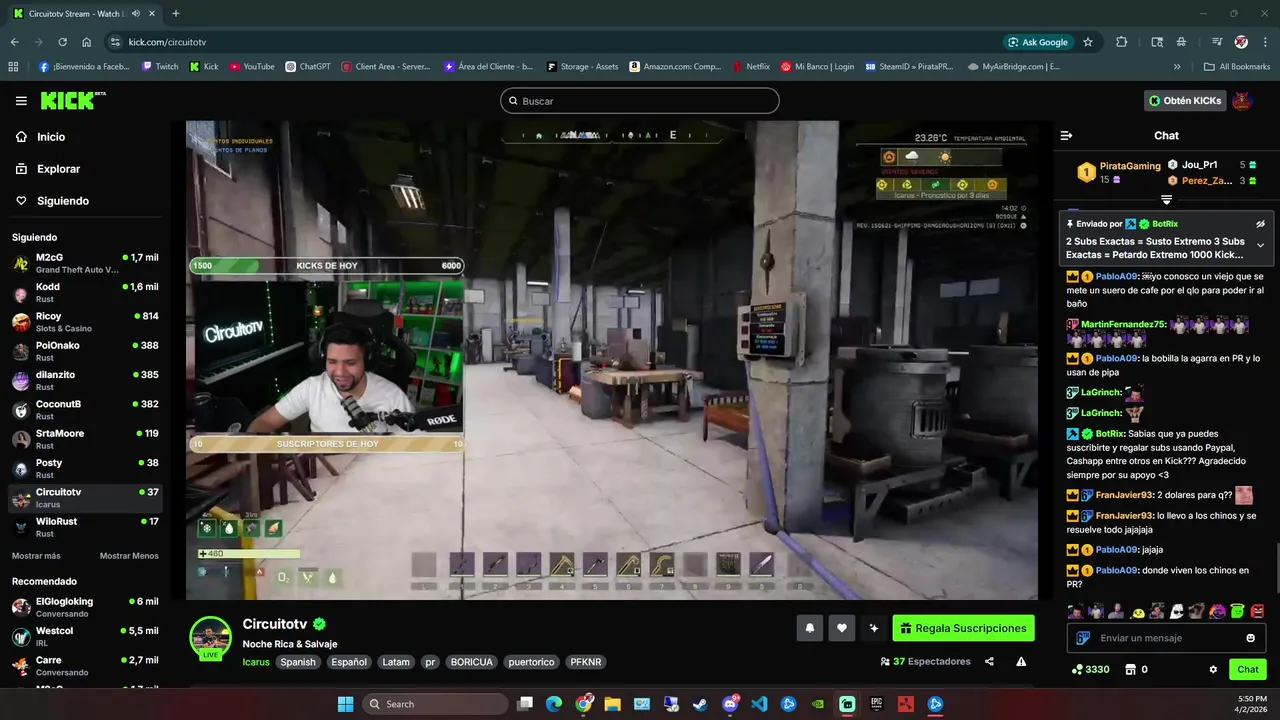
Task: Open Chrome extensions puzzle icon
Action: tap(1121, 42)
